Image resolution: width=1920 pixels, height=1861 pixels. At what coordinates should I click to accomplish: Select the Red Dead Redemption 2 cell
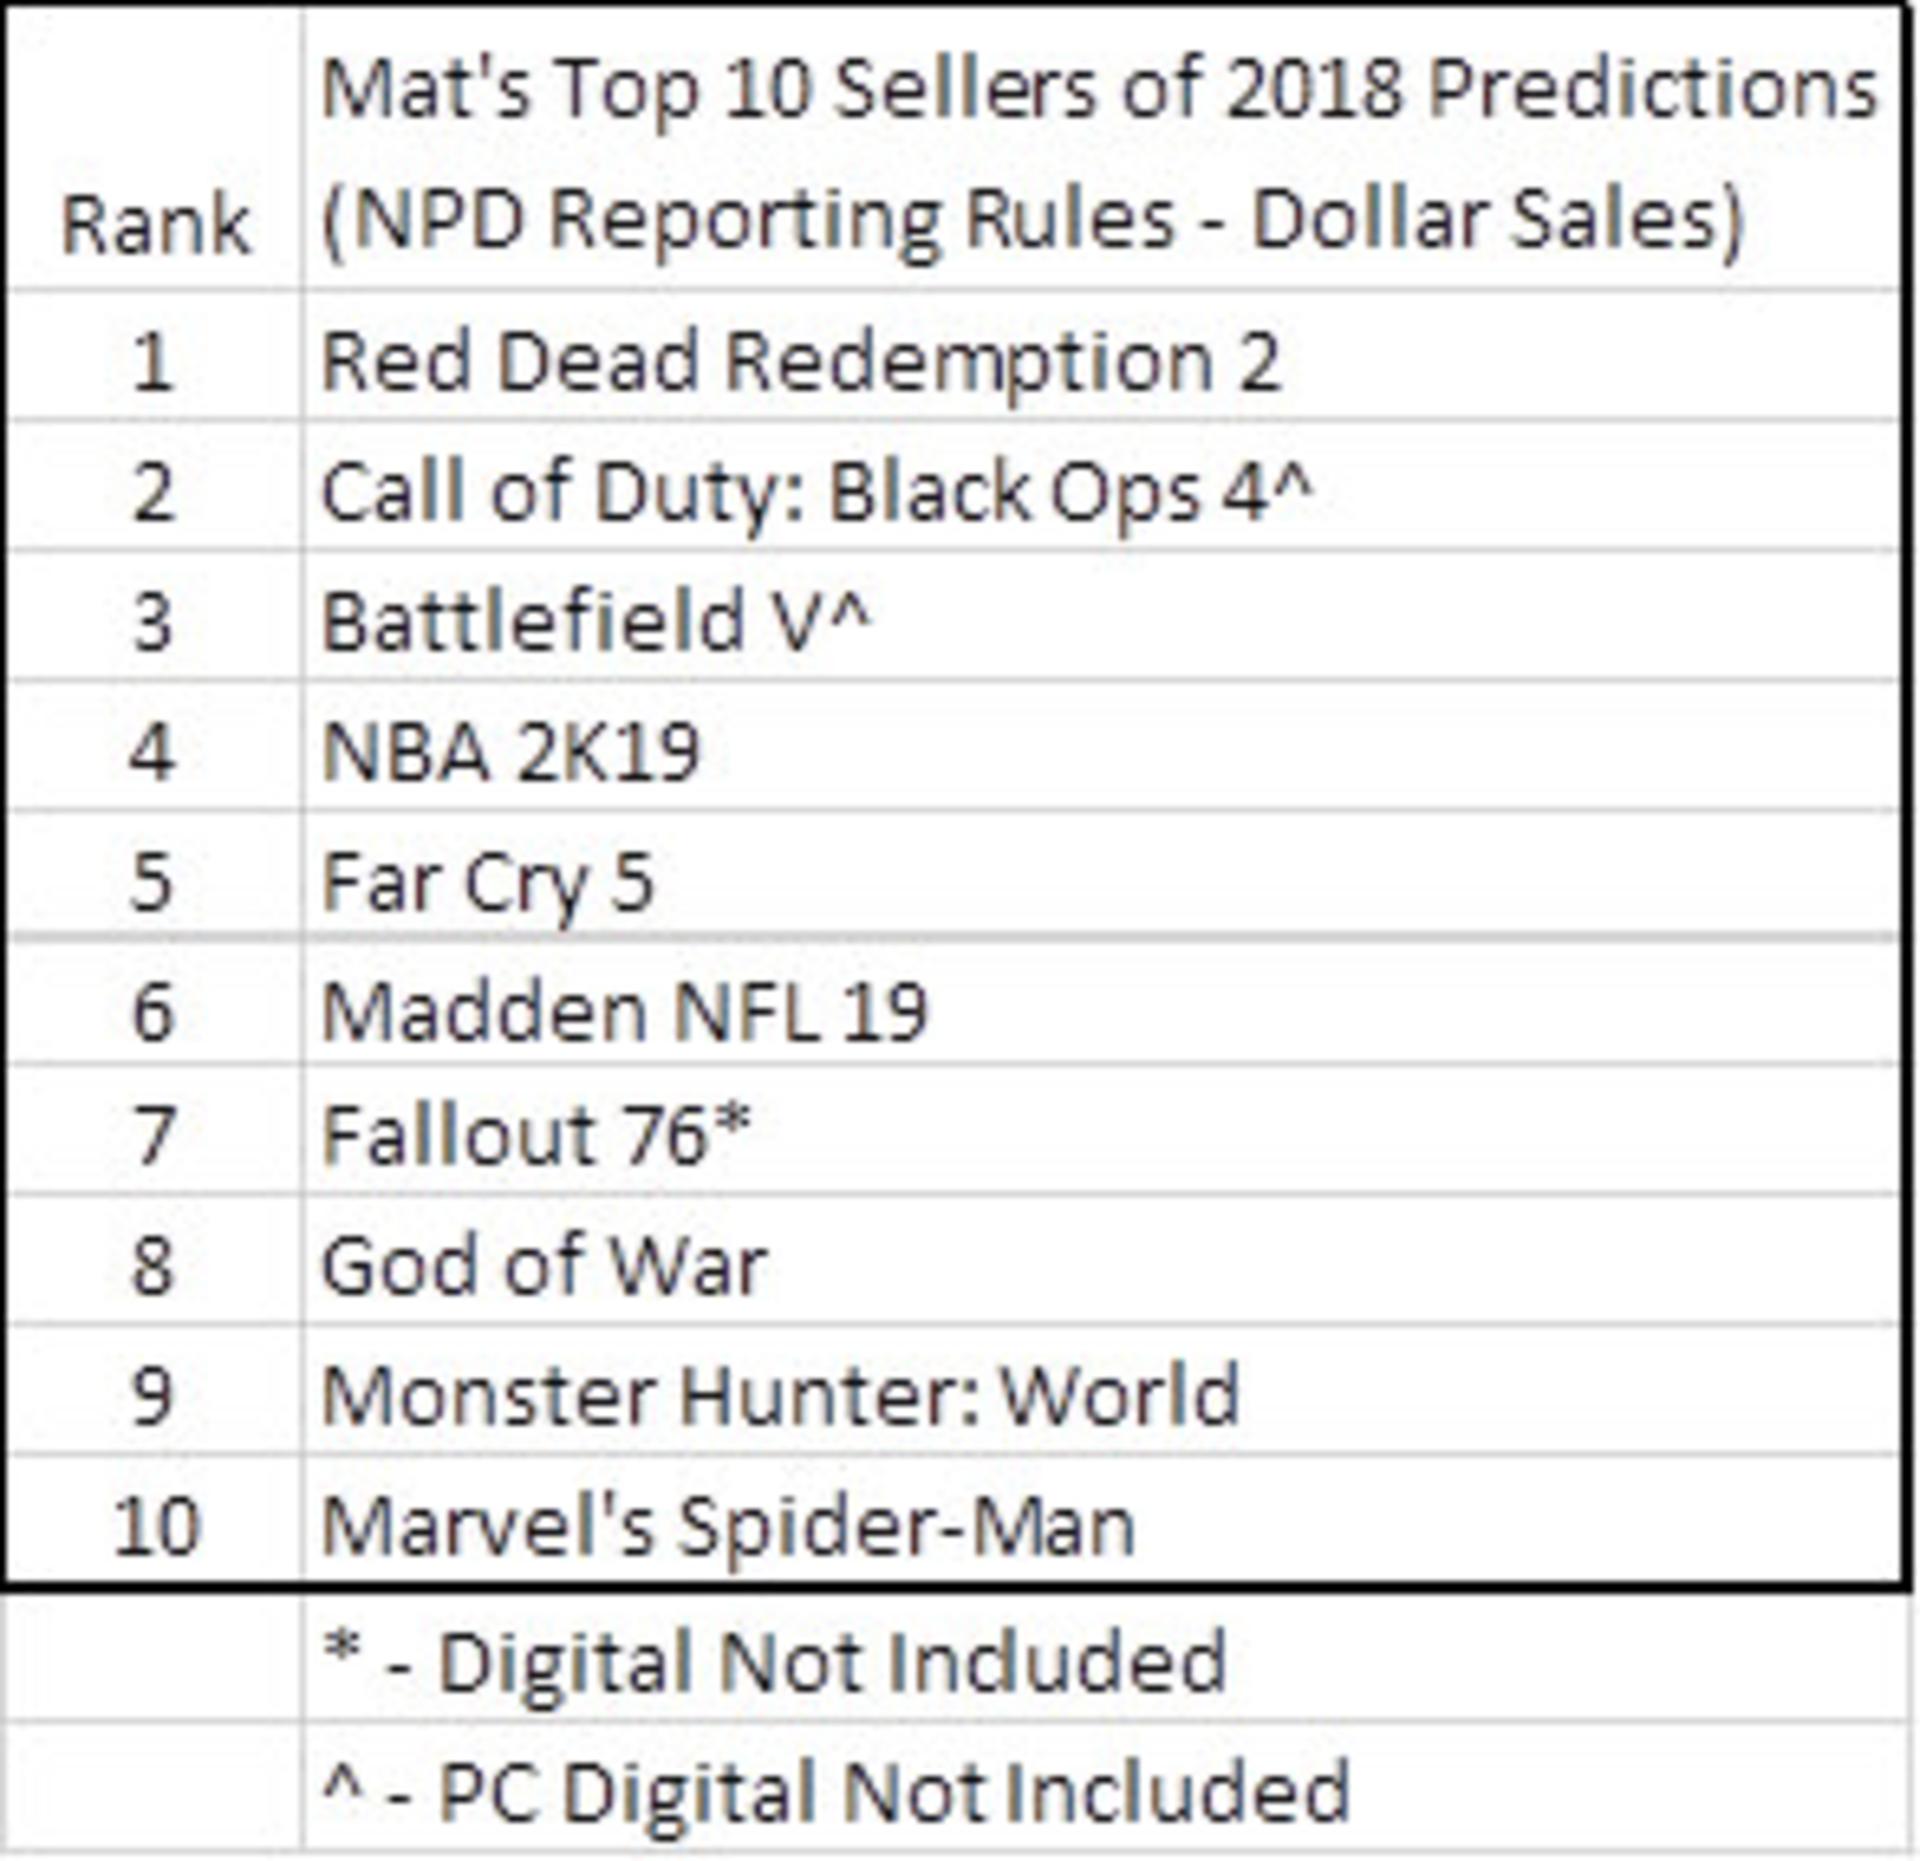[x=1101, y=355]
